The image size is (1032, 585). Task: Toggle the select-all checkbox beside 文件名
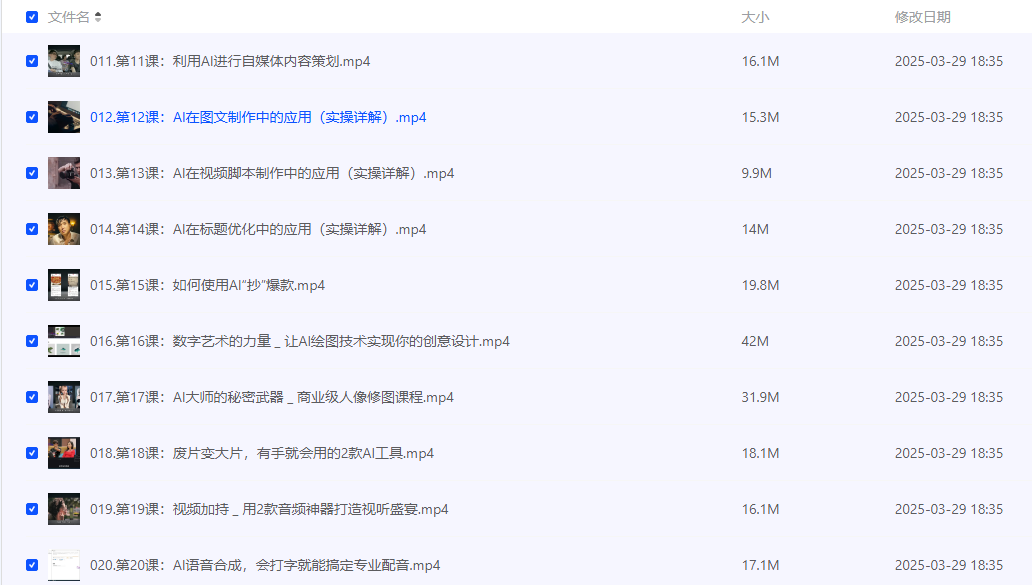[32, 17]
